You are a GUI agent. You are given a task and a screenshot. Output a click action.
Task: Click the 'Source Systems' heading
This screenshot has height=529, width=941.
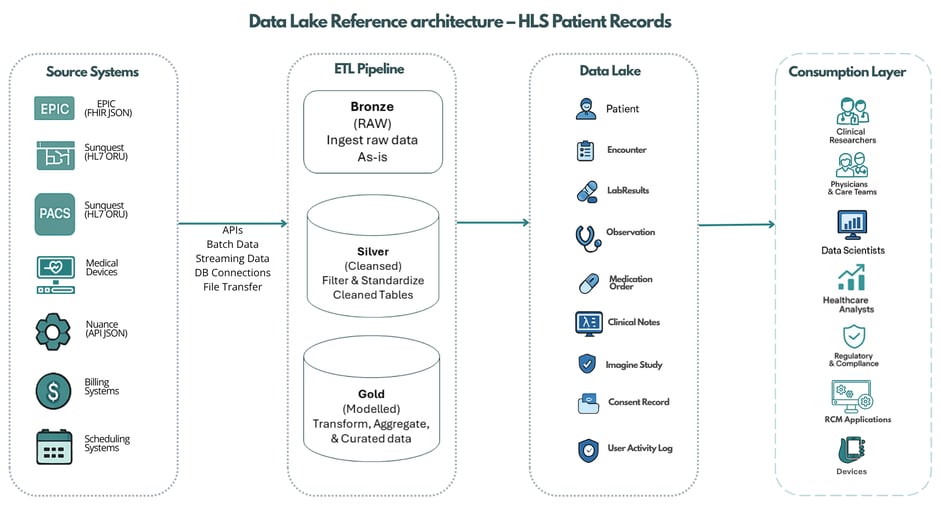click(x=92, y=71)
